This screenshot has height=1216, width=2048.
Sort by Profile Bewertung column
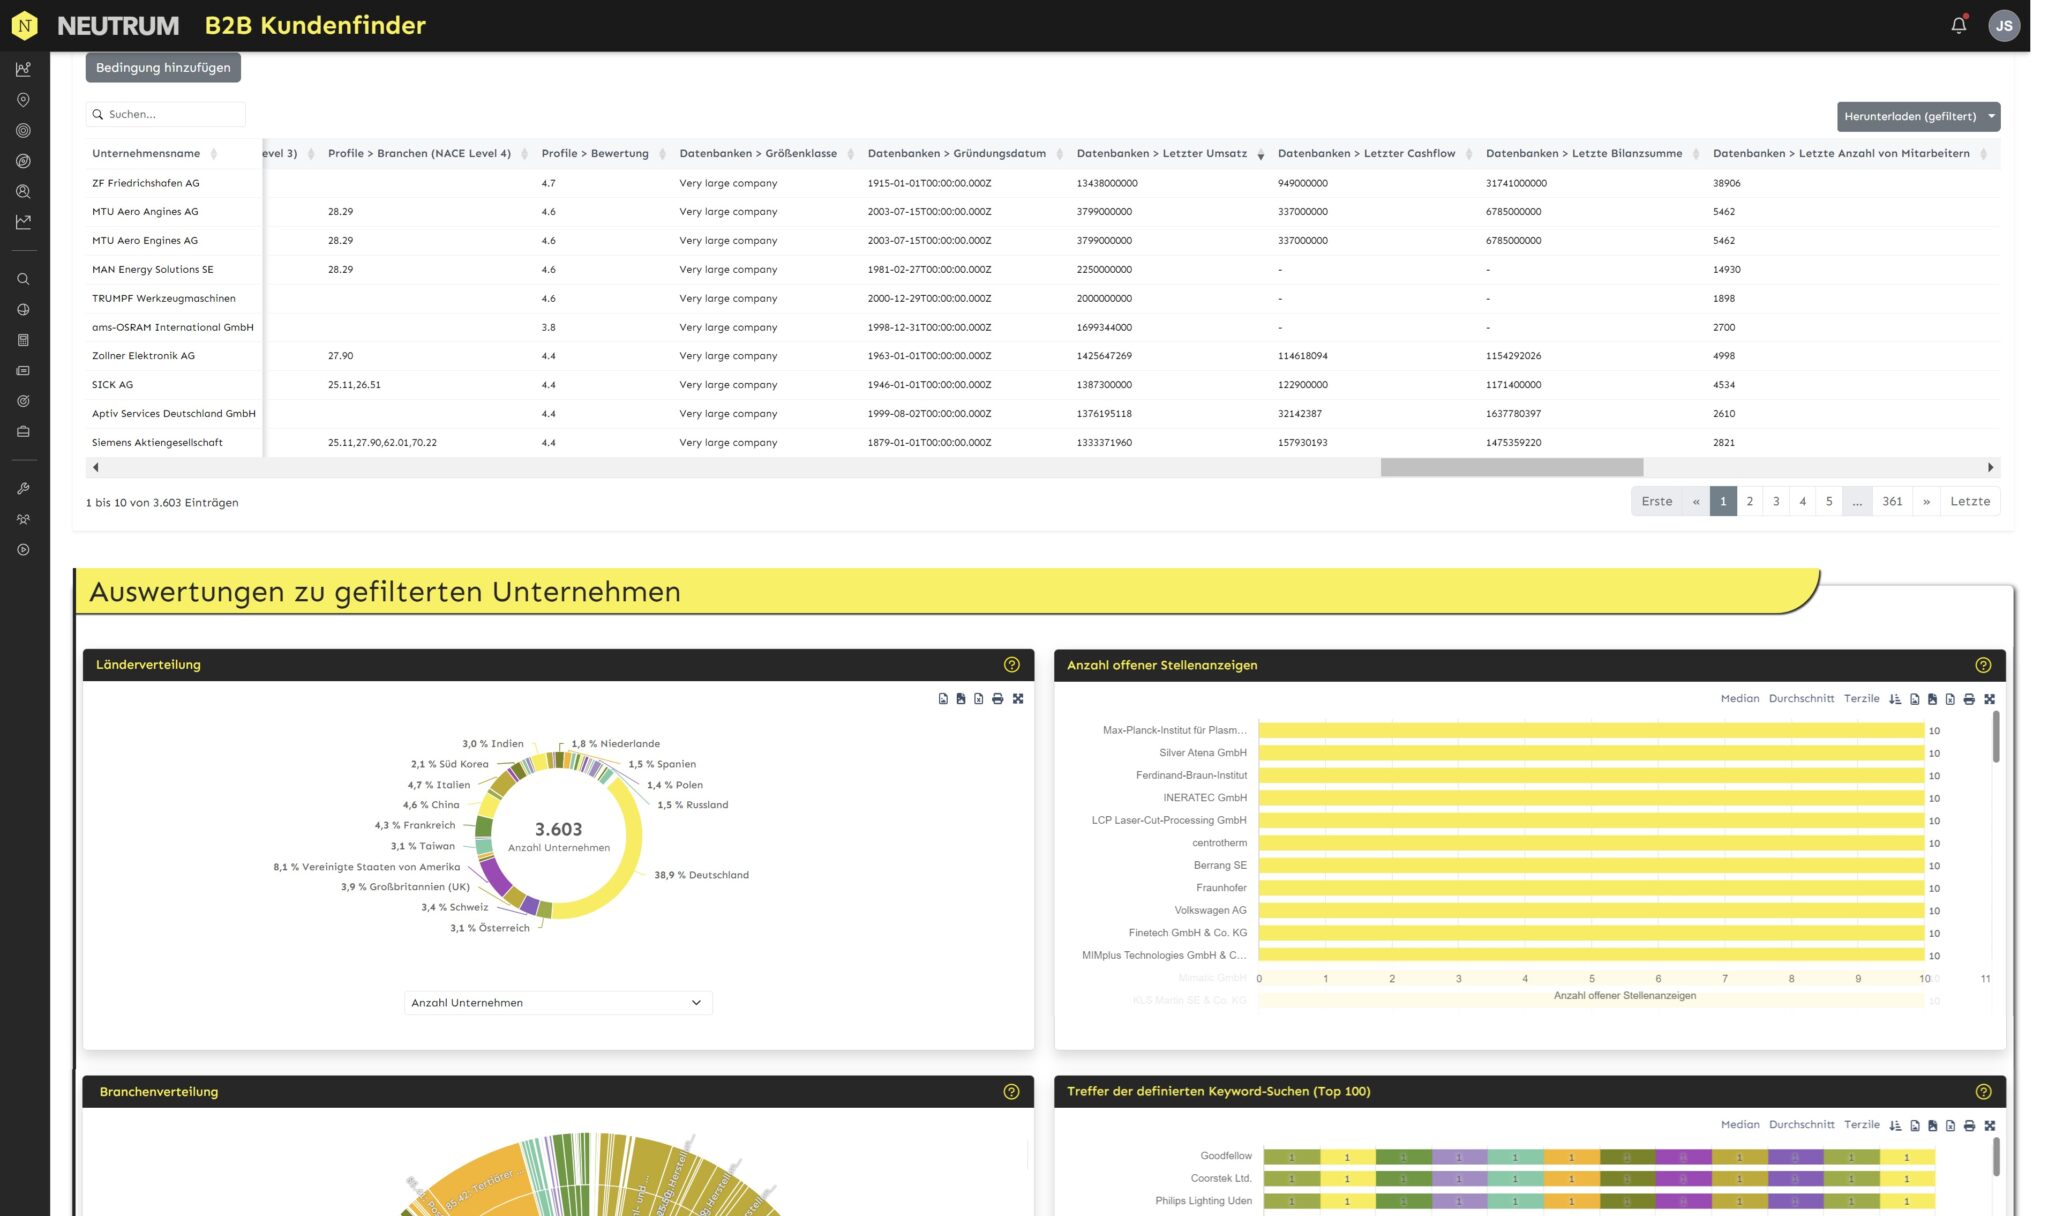[603, 154]
